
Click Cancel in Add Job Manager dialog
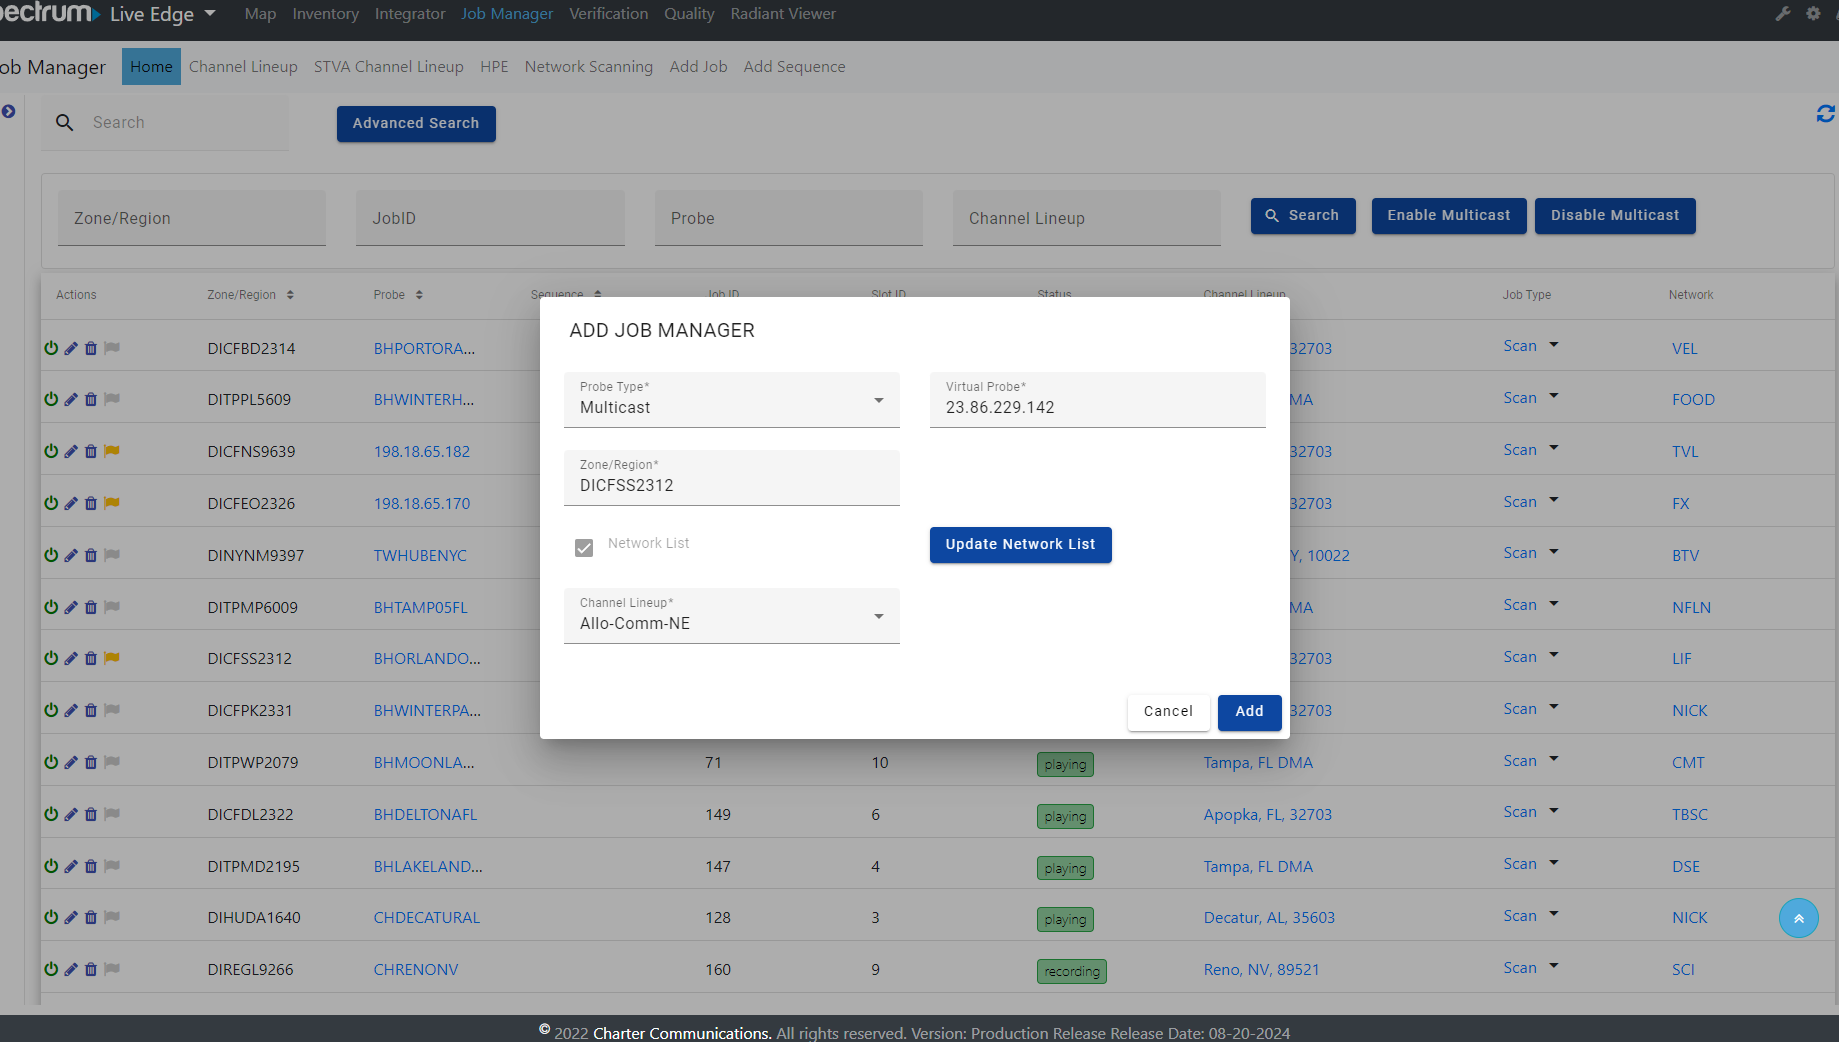[1168, 712]
